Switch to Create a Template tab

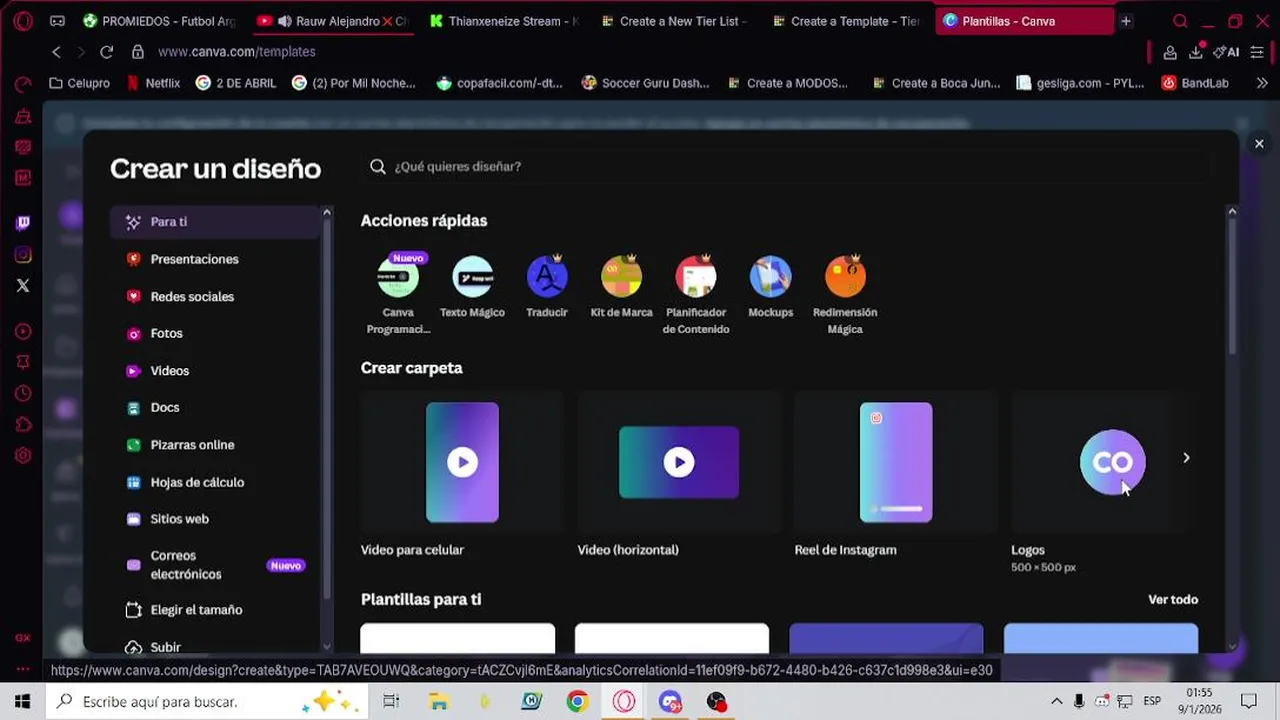click(x=846, y=21)
